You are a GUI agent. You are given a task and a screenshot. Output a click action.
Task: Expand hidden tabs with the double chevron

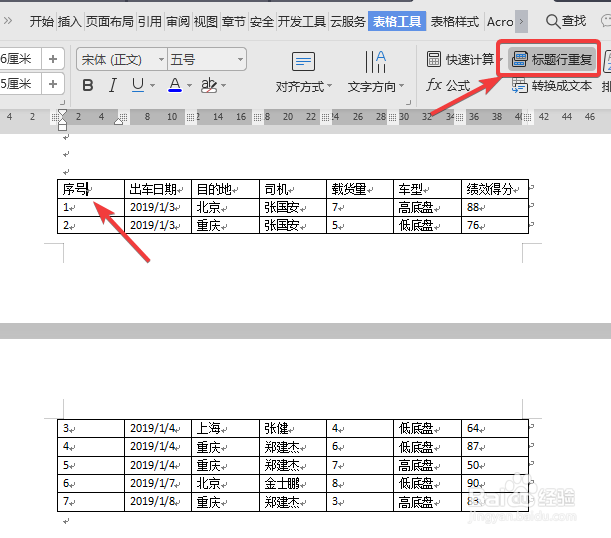7,21
